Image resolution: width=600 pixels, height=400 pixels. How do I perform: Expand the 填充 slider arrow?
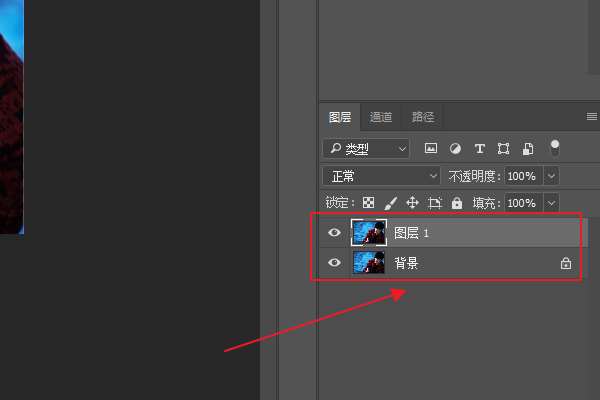[x=551, y=203]
